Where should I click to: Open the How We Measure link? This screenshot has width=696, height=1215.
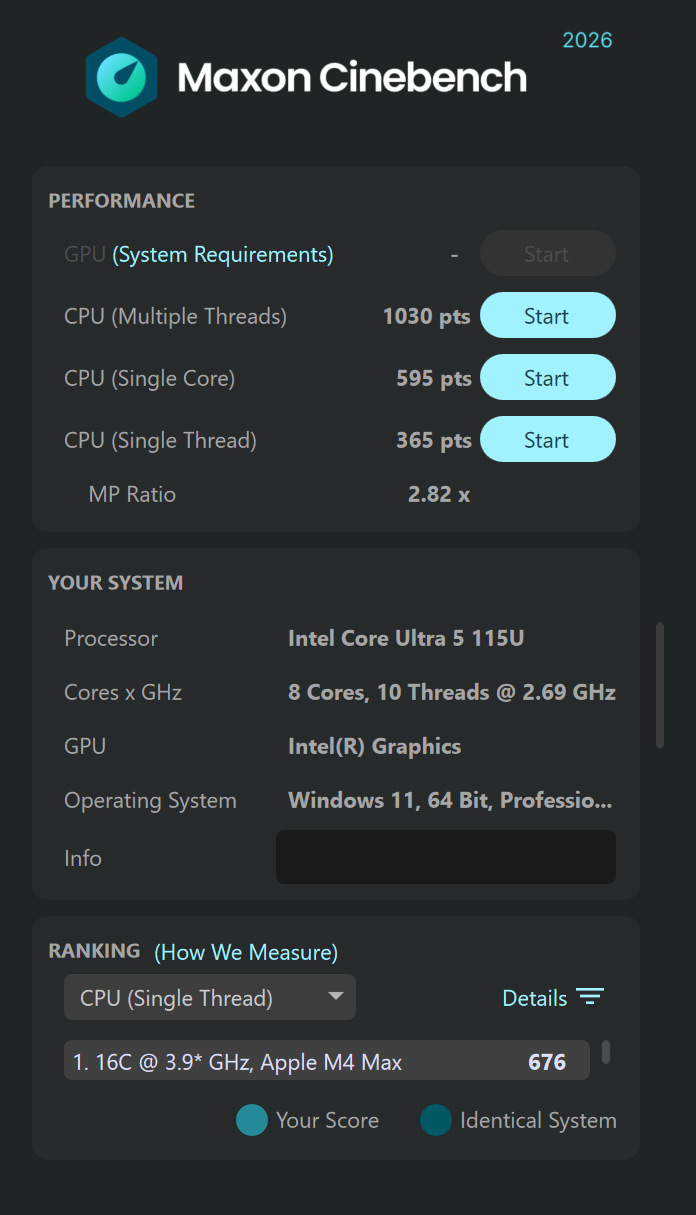(x=246, y=952)
